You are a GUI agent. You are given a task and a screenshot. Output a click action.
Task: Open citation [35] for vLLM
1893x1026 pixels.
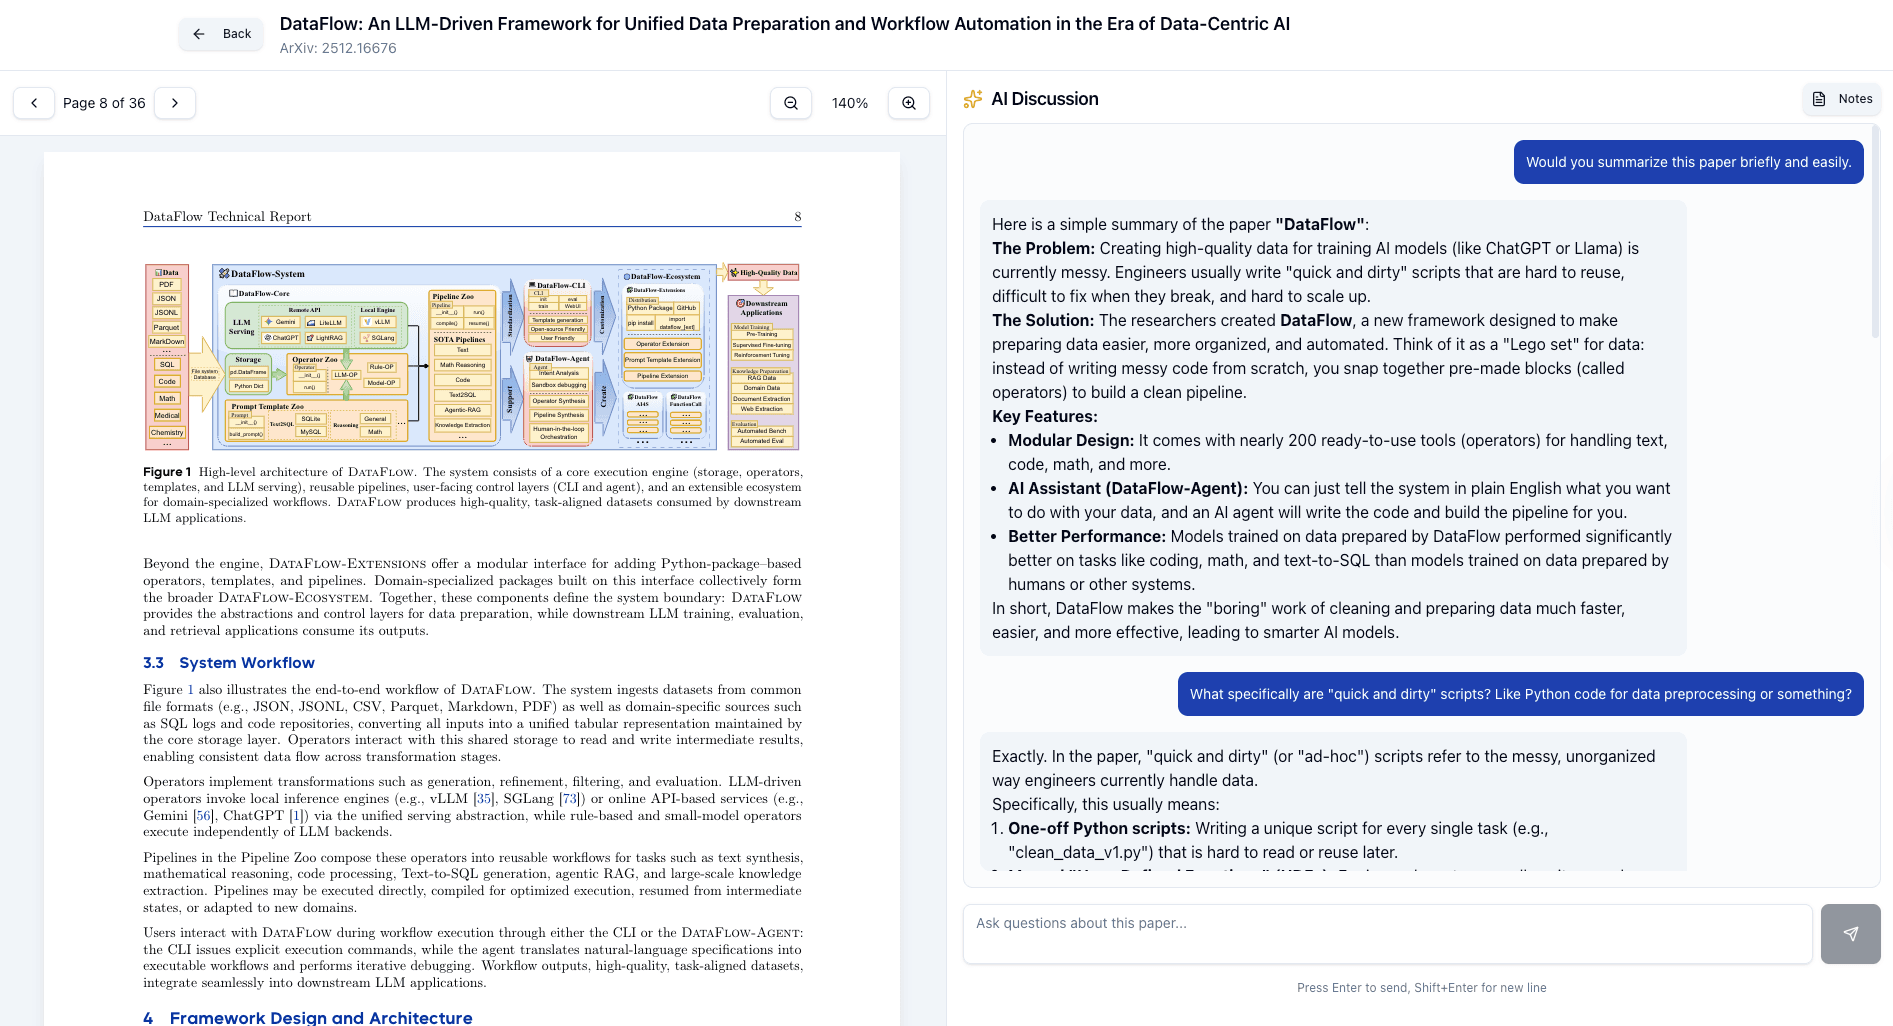pos(483,798)
